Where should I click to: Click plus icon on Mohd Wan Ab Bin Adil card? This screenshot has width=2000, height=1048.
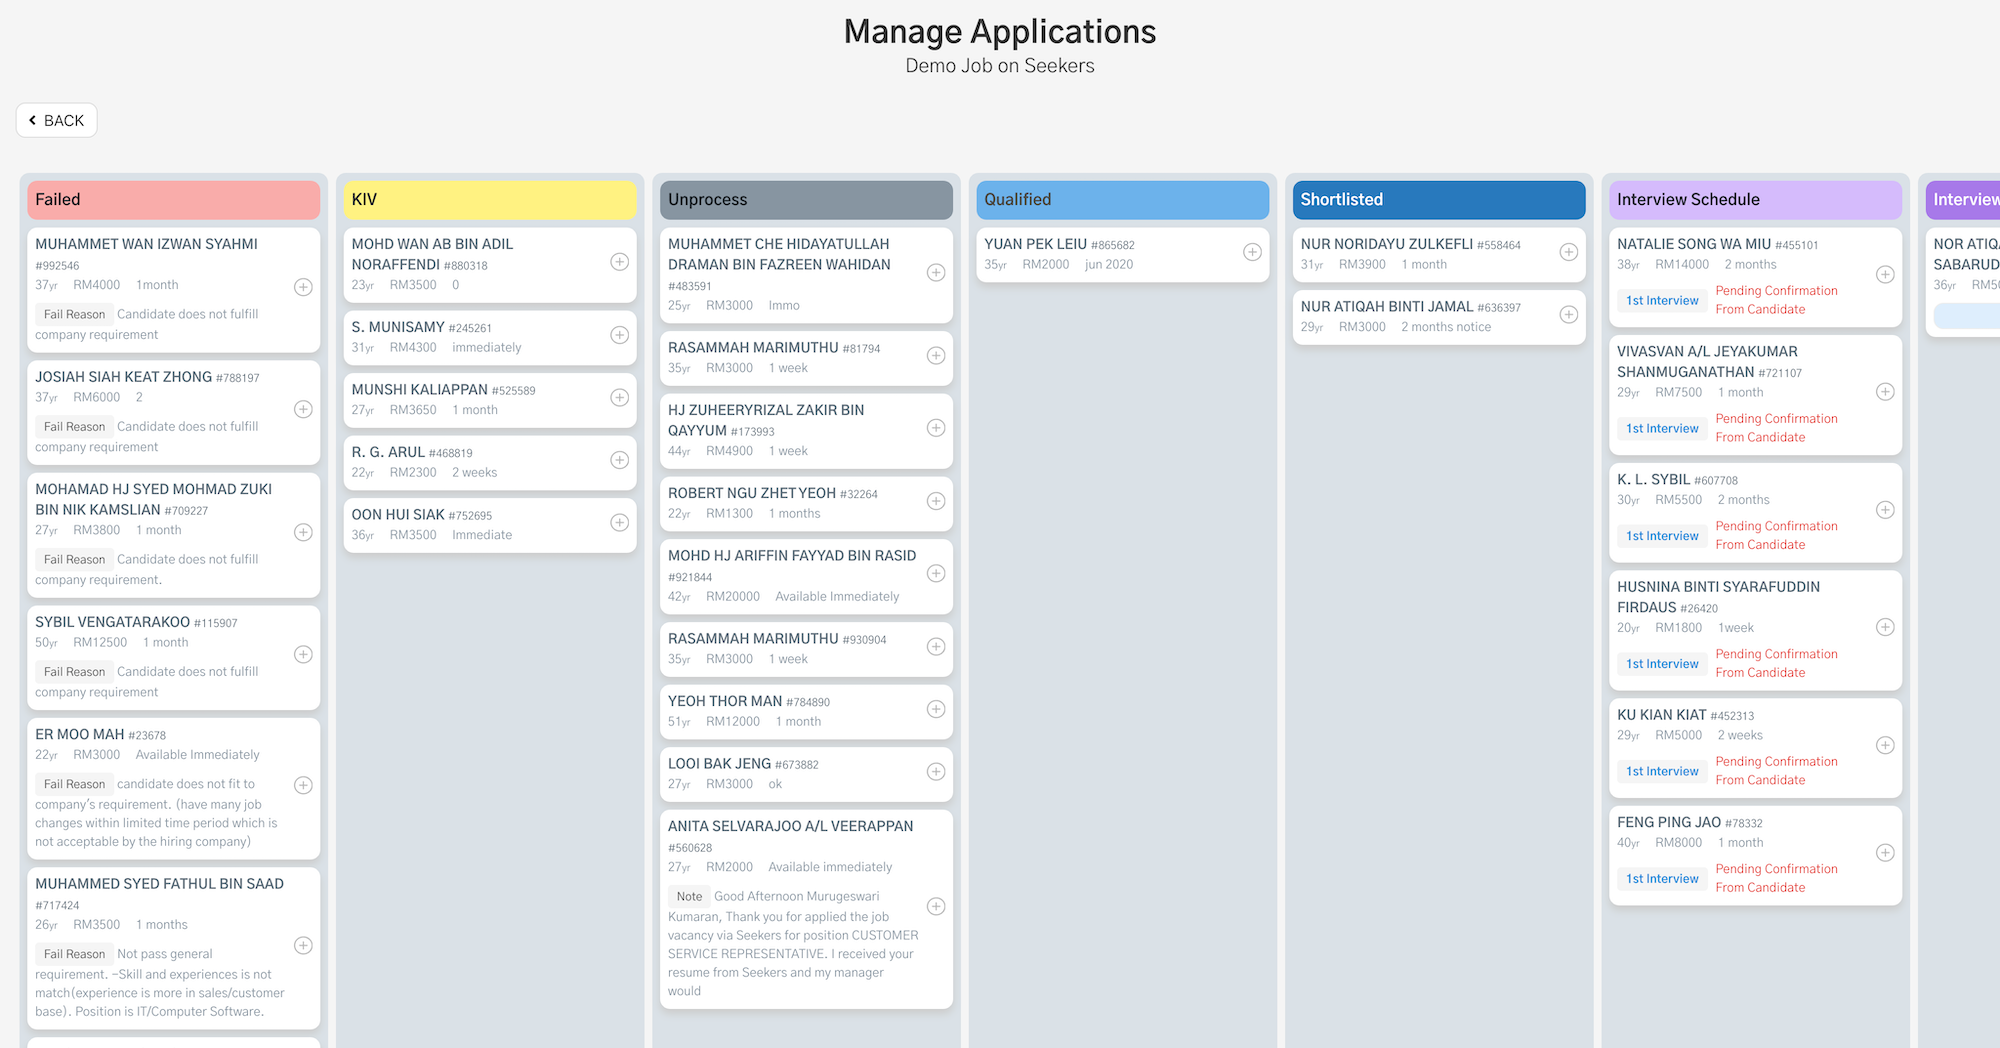(620, 262)
